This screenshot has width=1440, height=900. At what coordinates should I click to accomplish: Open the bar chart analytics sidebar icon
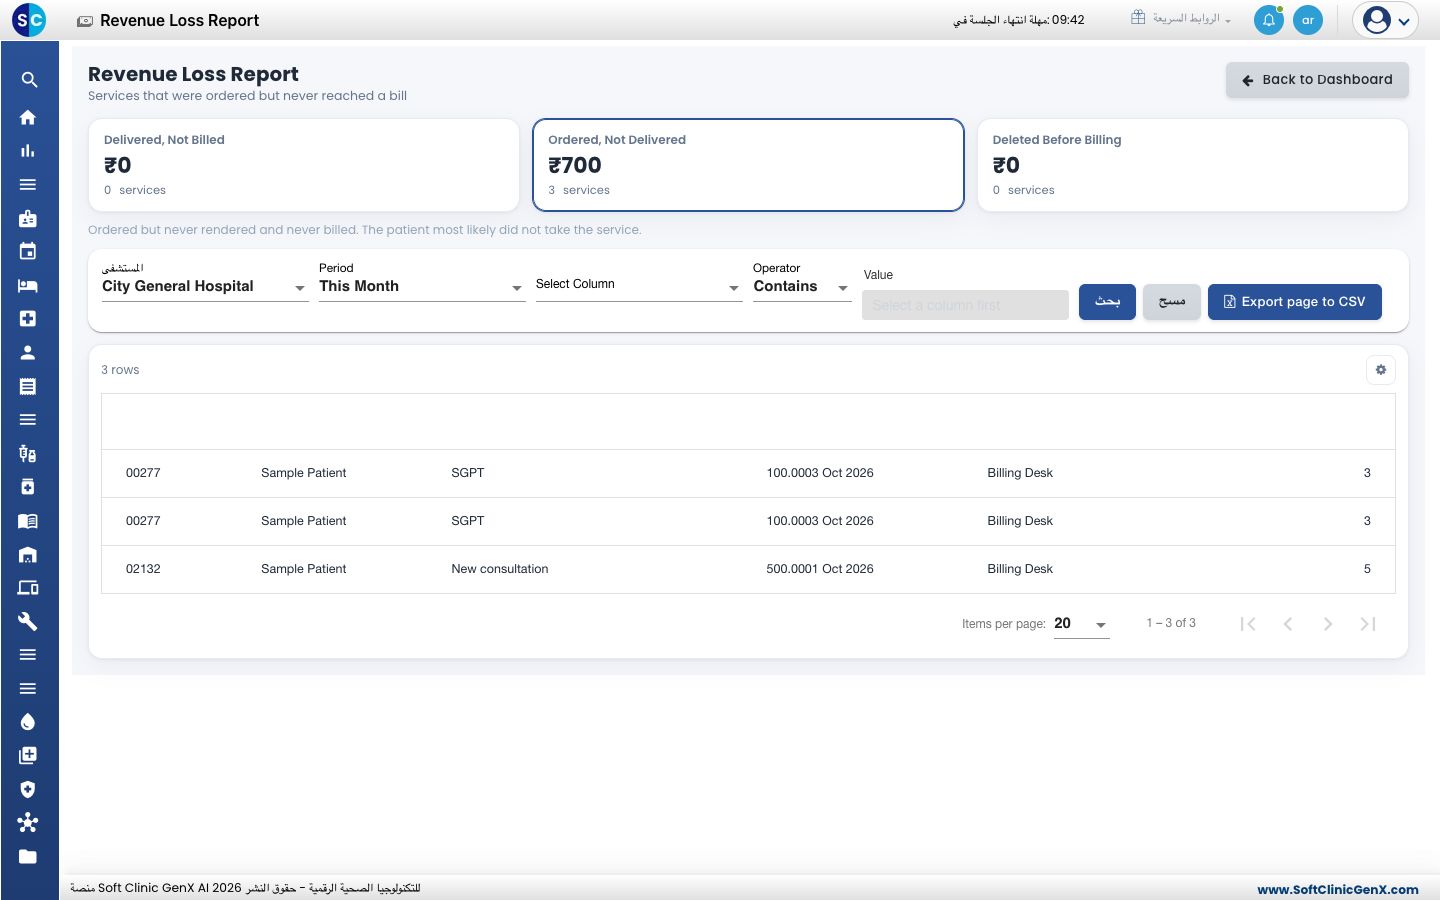28,151
